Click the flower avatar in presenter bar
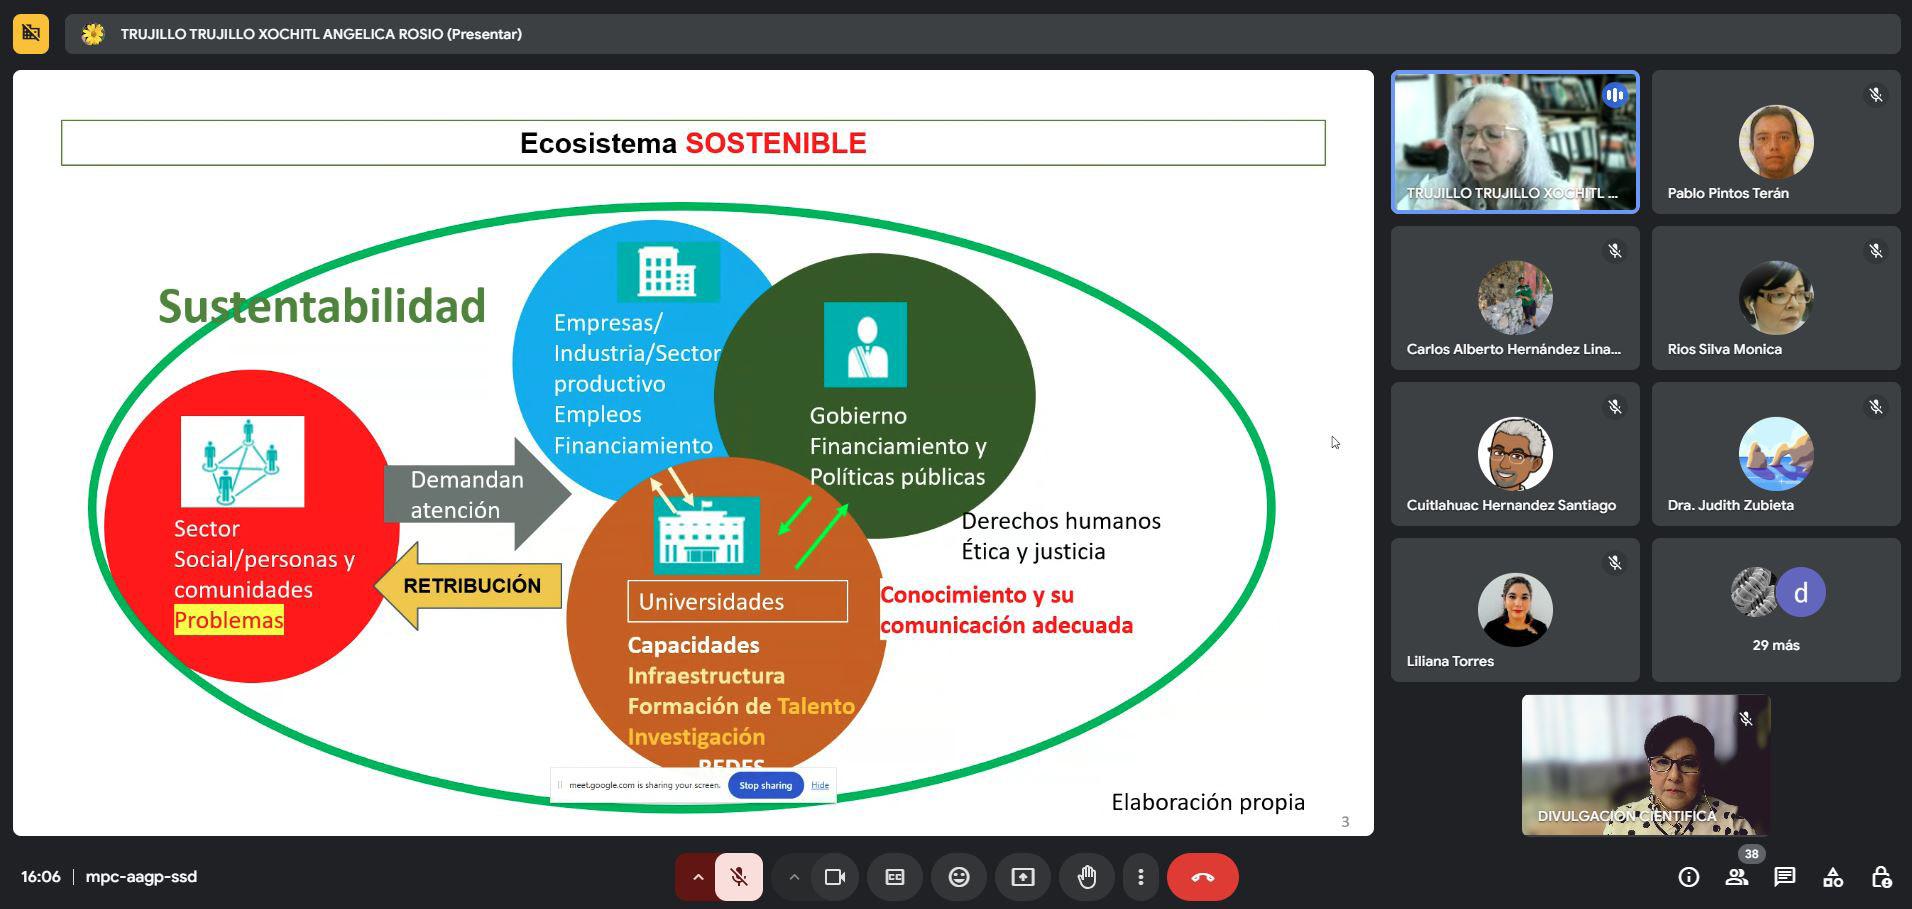Image resolution: width=1912 pixels, height=909 pixels. [93, 34]
